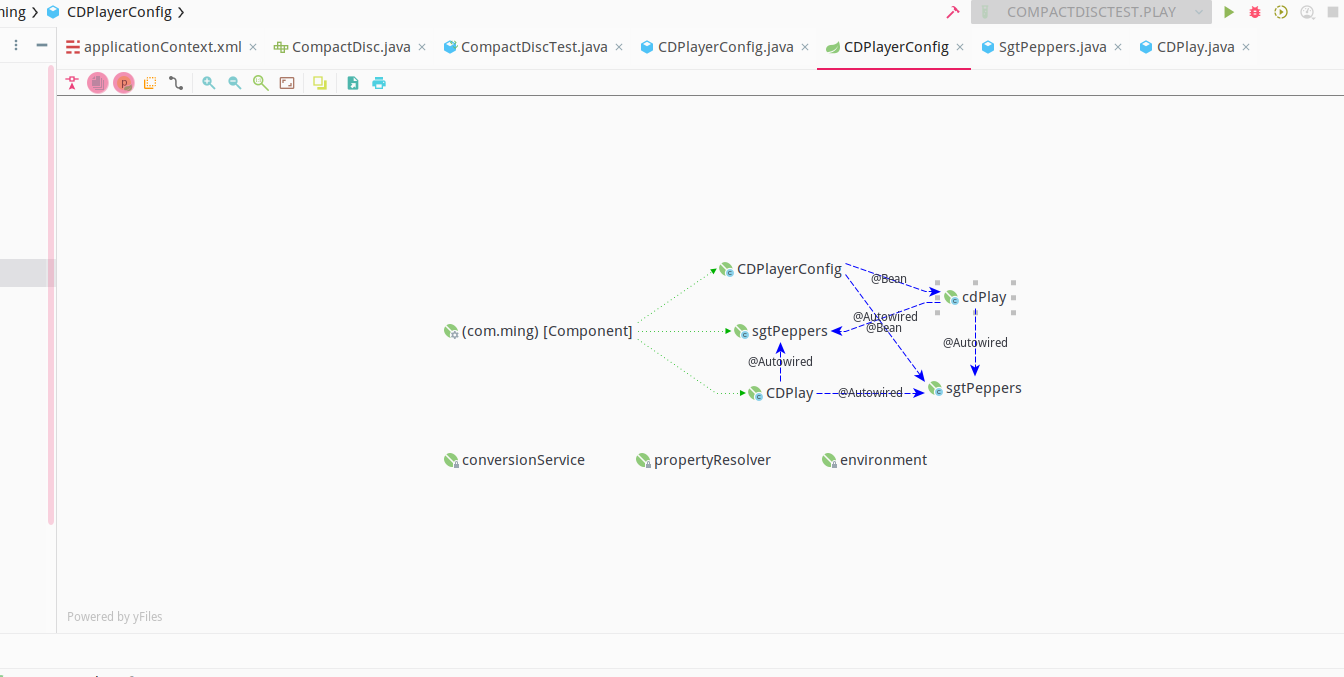1344x677 pixels.
Task: Close the CDPlay.java tab
Action: tap(1246, 47)
